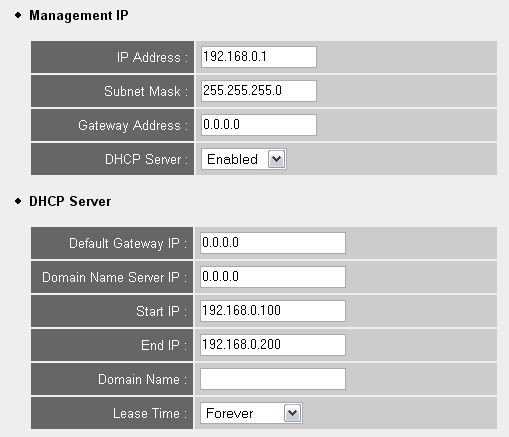
Task: Focus the Gateway Address field
Action: (x=259, y=125)
